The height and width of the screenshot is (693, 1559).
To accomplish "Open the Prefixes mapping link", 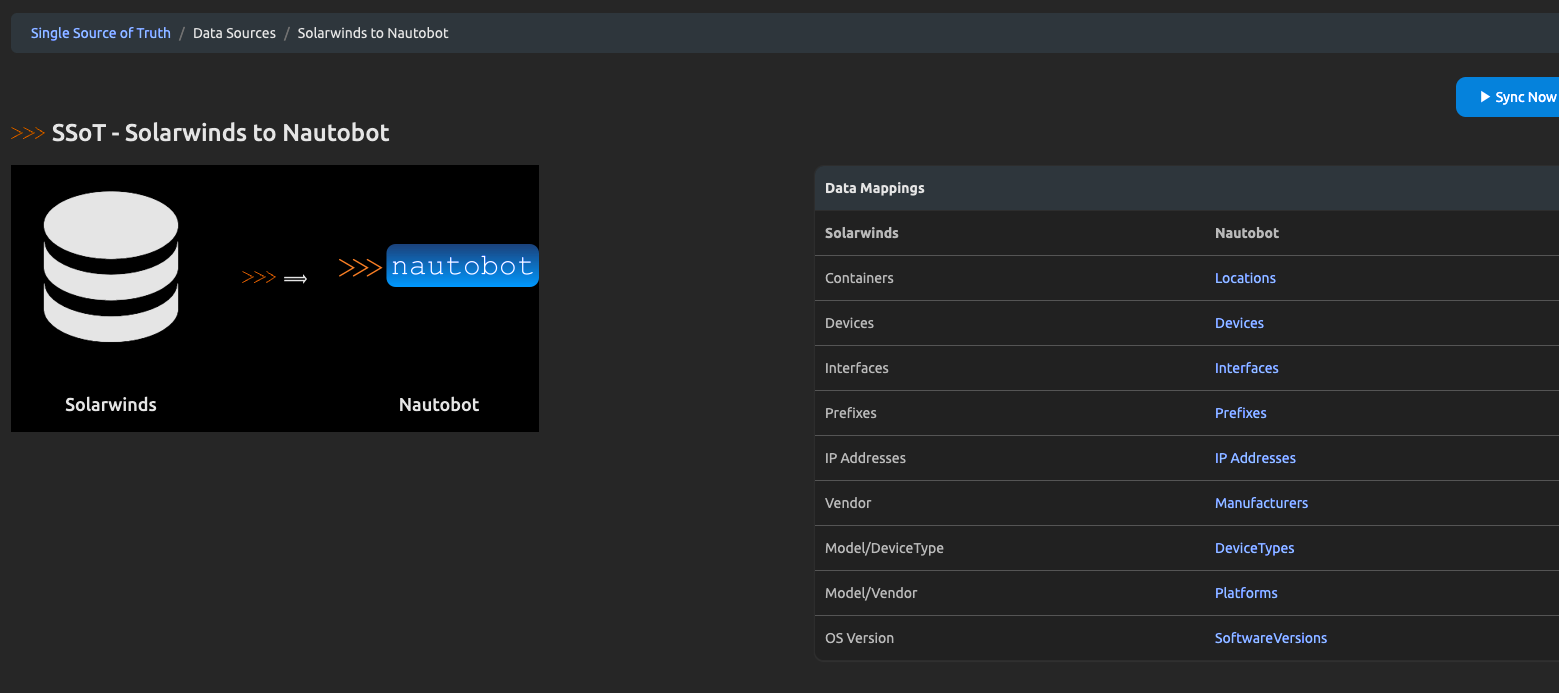I will (1240, 413).
